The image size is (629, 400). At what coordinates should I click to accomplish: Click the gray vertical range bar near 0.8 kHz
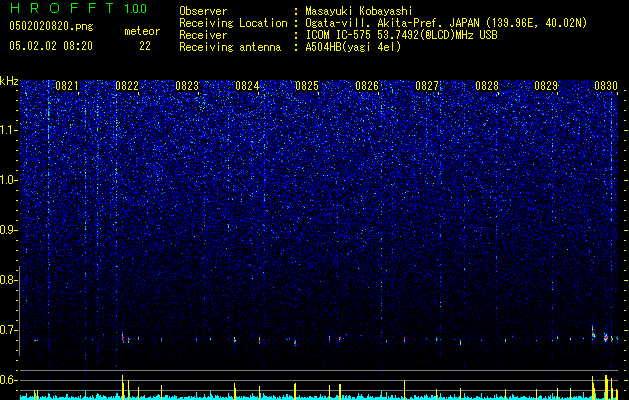click(20, 311)
